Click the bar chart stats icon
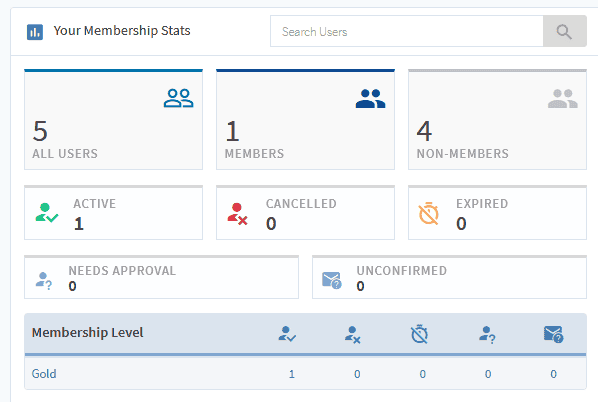598x402 pixels. tap(35, 32)
